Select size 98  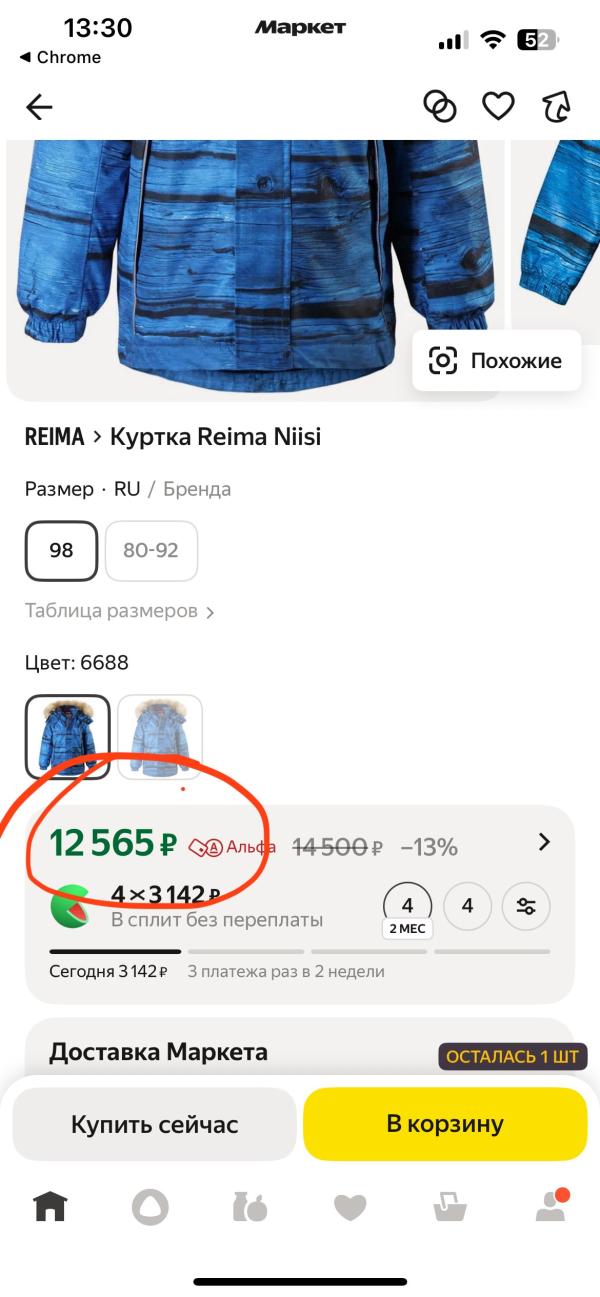61,551
